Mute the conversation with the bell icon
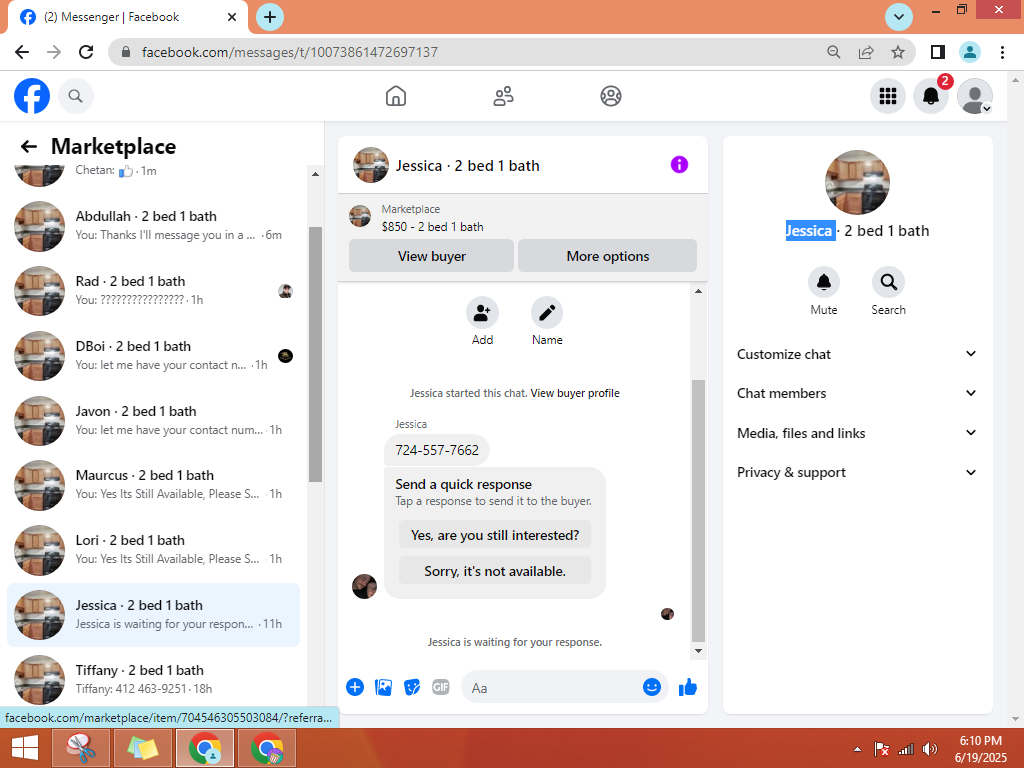This screenshot has height=768, width=1024. (824, 282)
